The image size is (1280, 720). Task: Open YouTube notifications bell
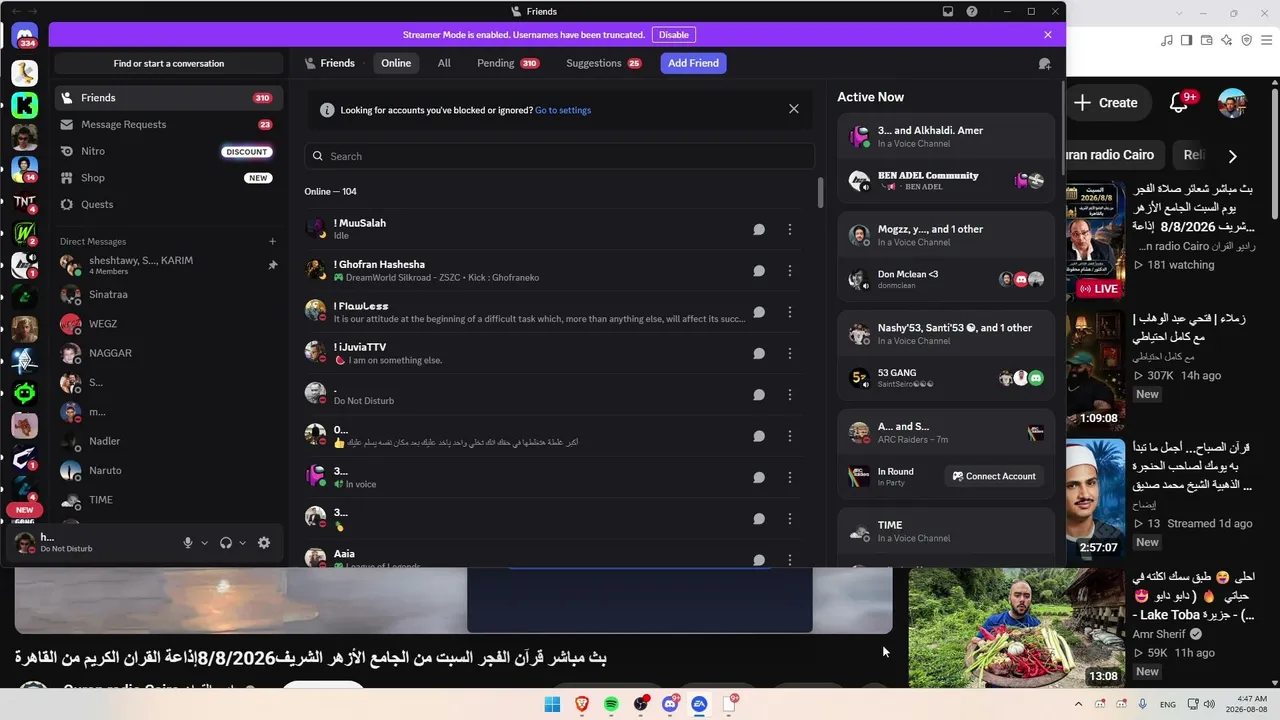[1180, 102]
